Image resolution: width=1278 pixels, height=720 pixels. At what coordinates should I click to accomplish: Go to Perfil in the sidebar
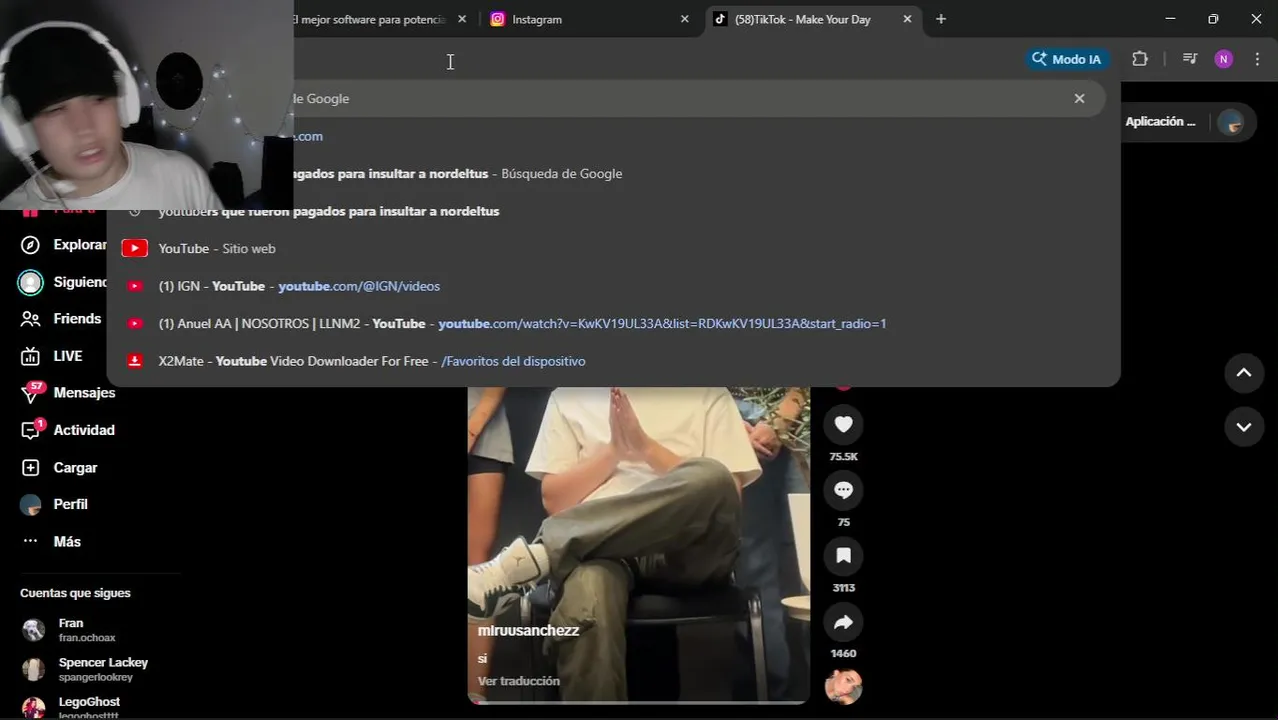click(55, 505)
